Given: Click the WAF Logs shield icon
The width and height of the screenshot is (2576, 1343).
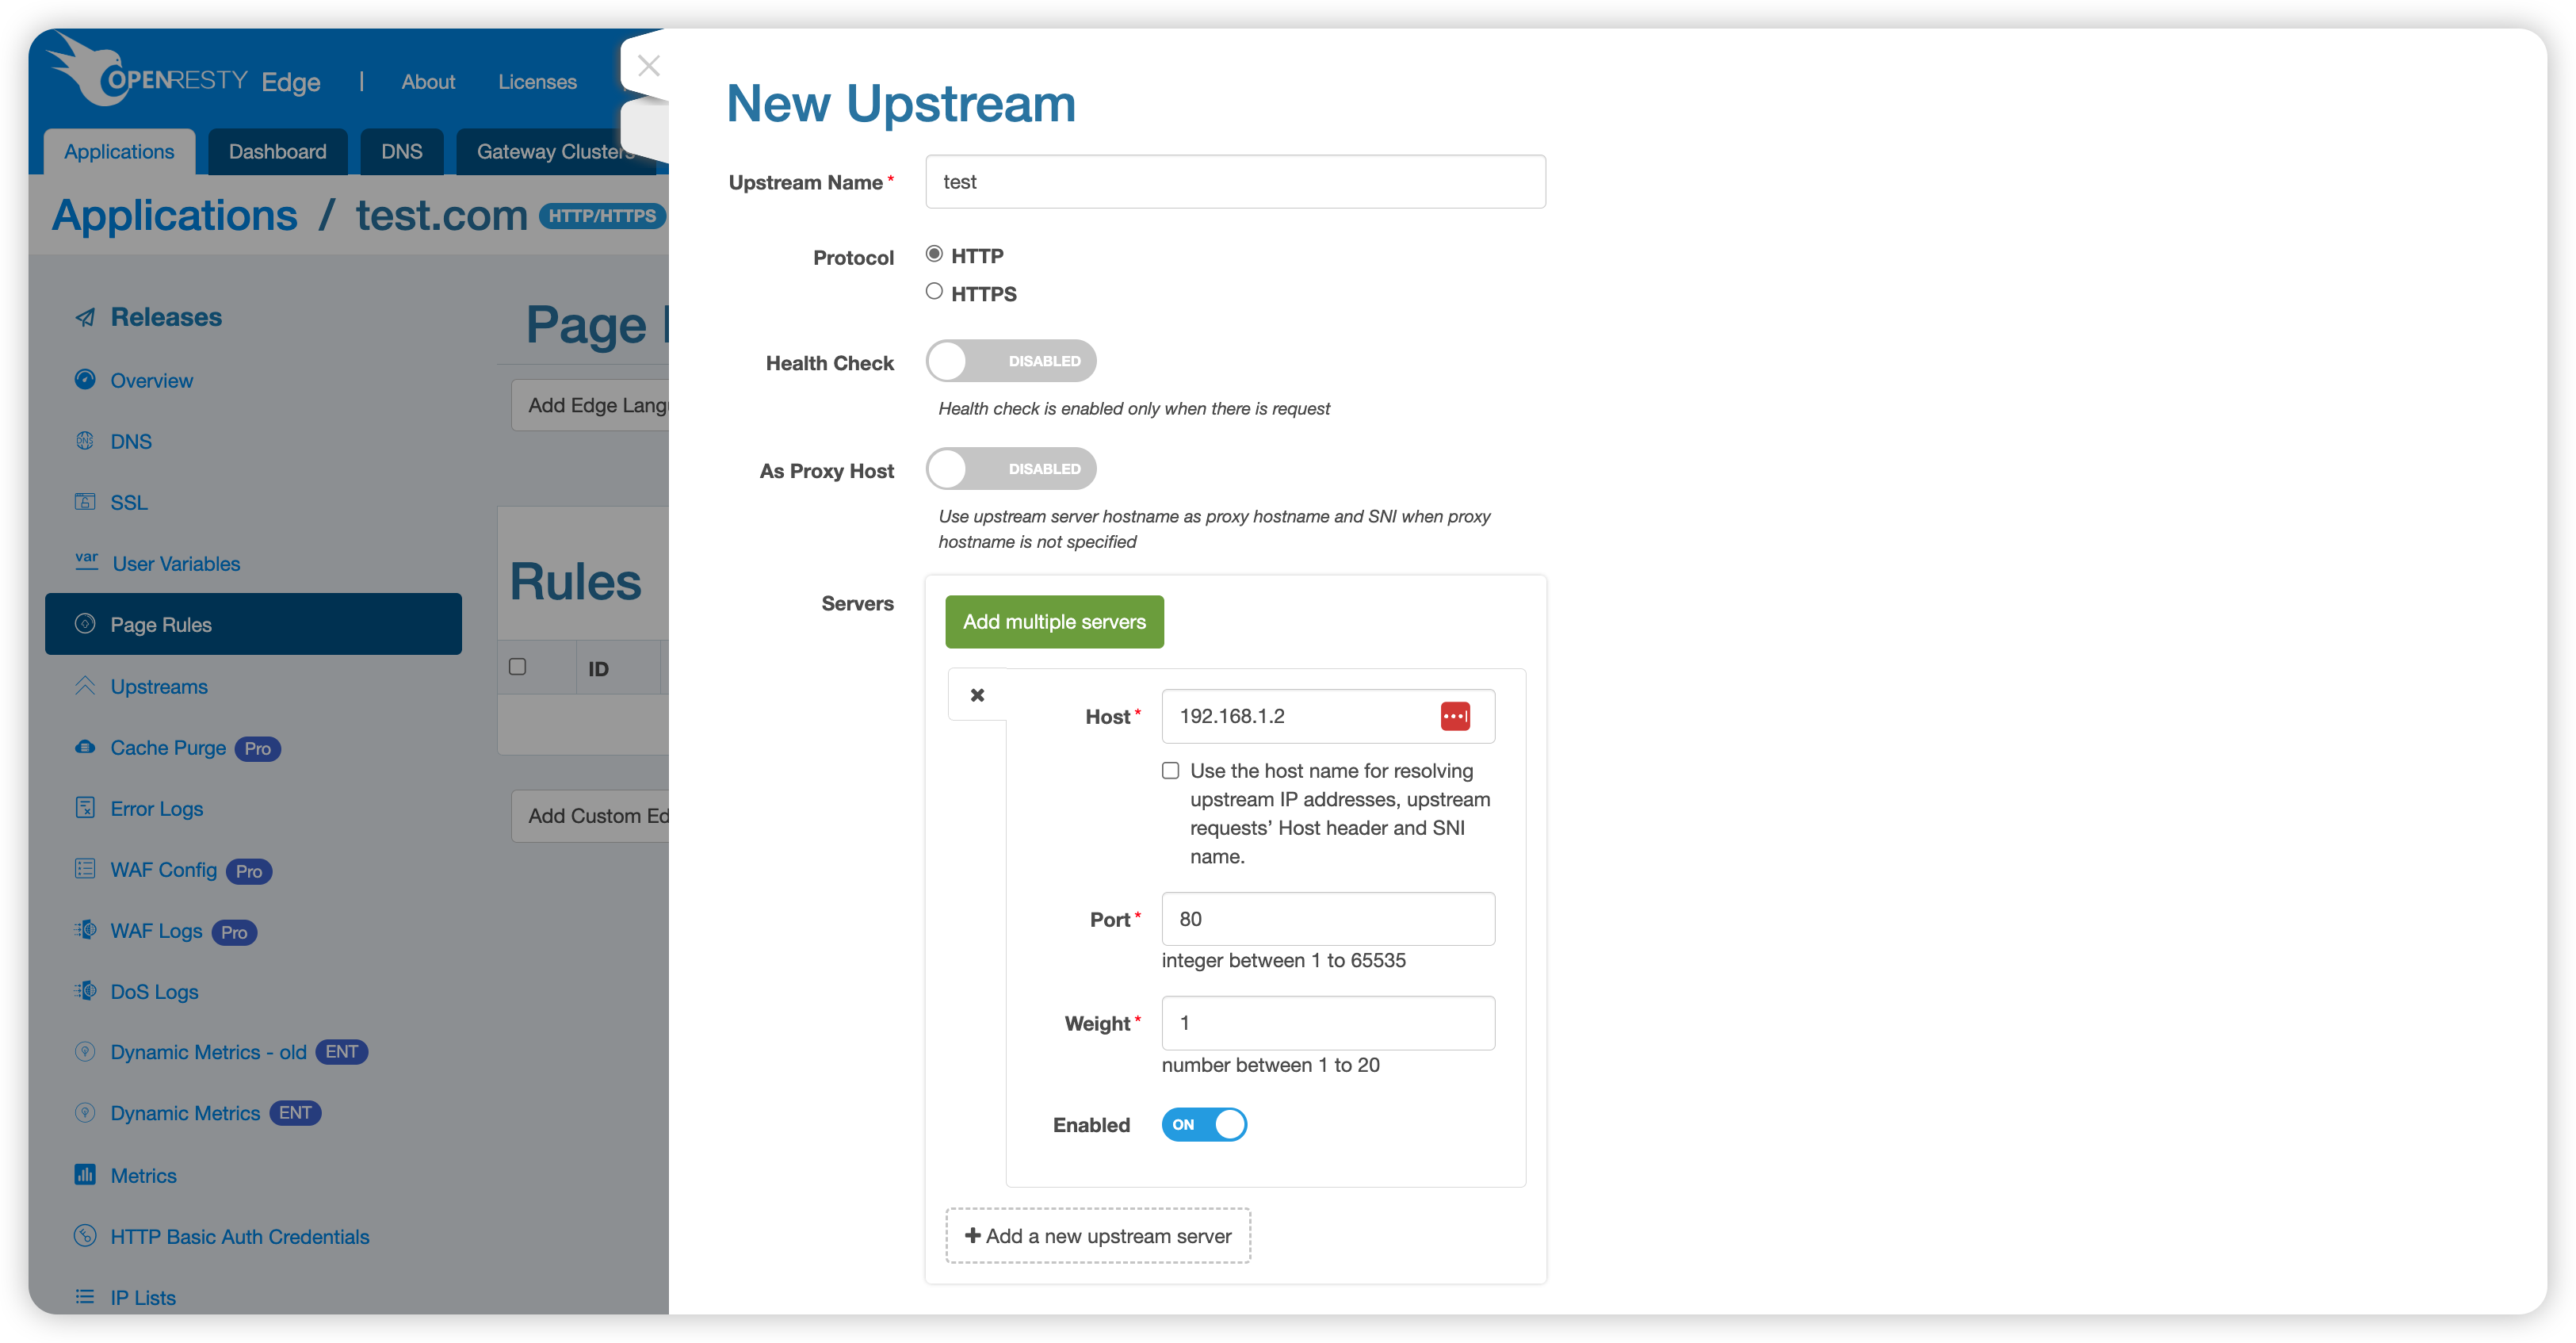Looking at the screenshot, I should [85, 930].
